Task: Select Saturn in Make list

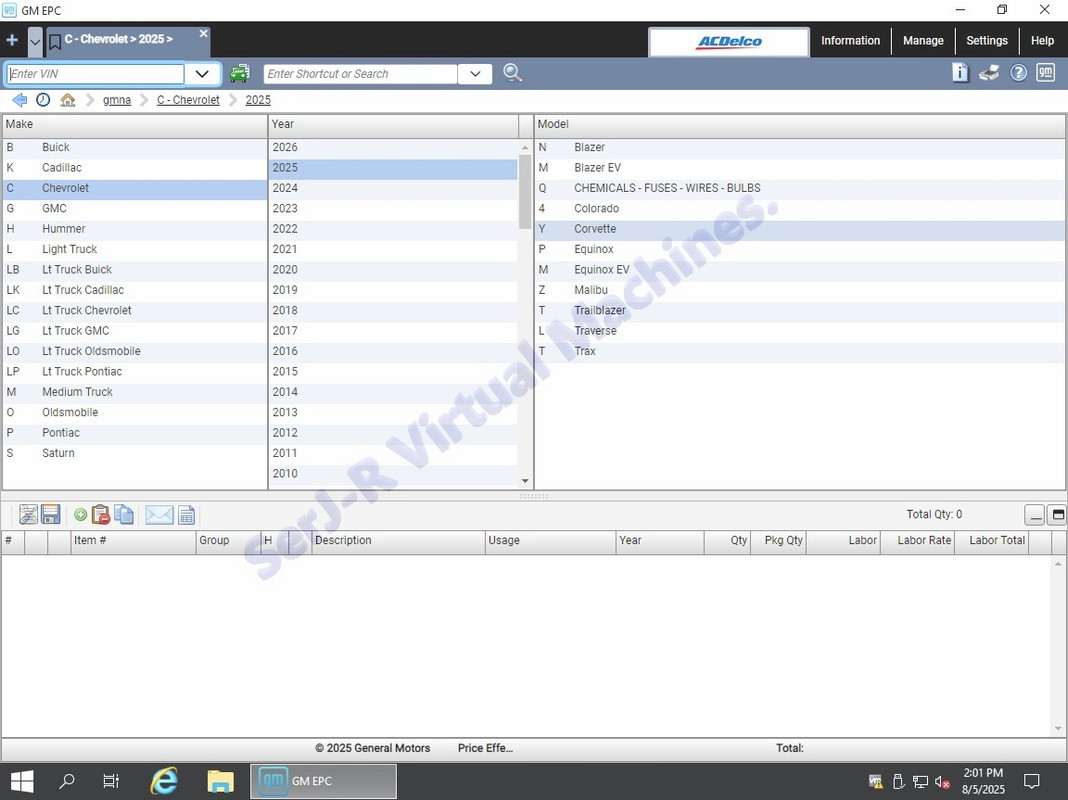Action: tap(135, 453)
